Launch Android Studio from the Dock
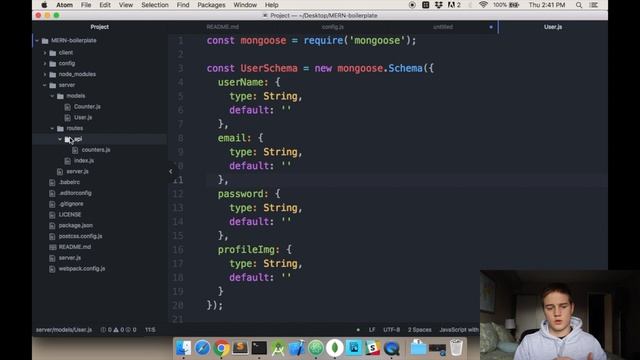 point(278,348)
